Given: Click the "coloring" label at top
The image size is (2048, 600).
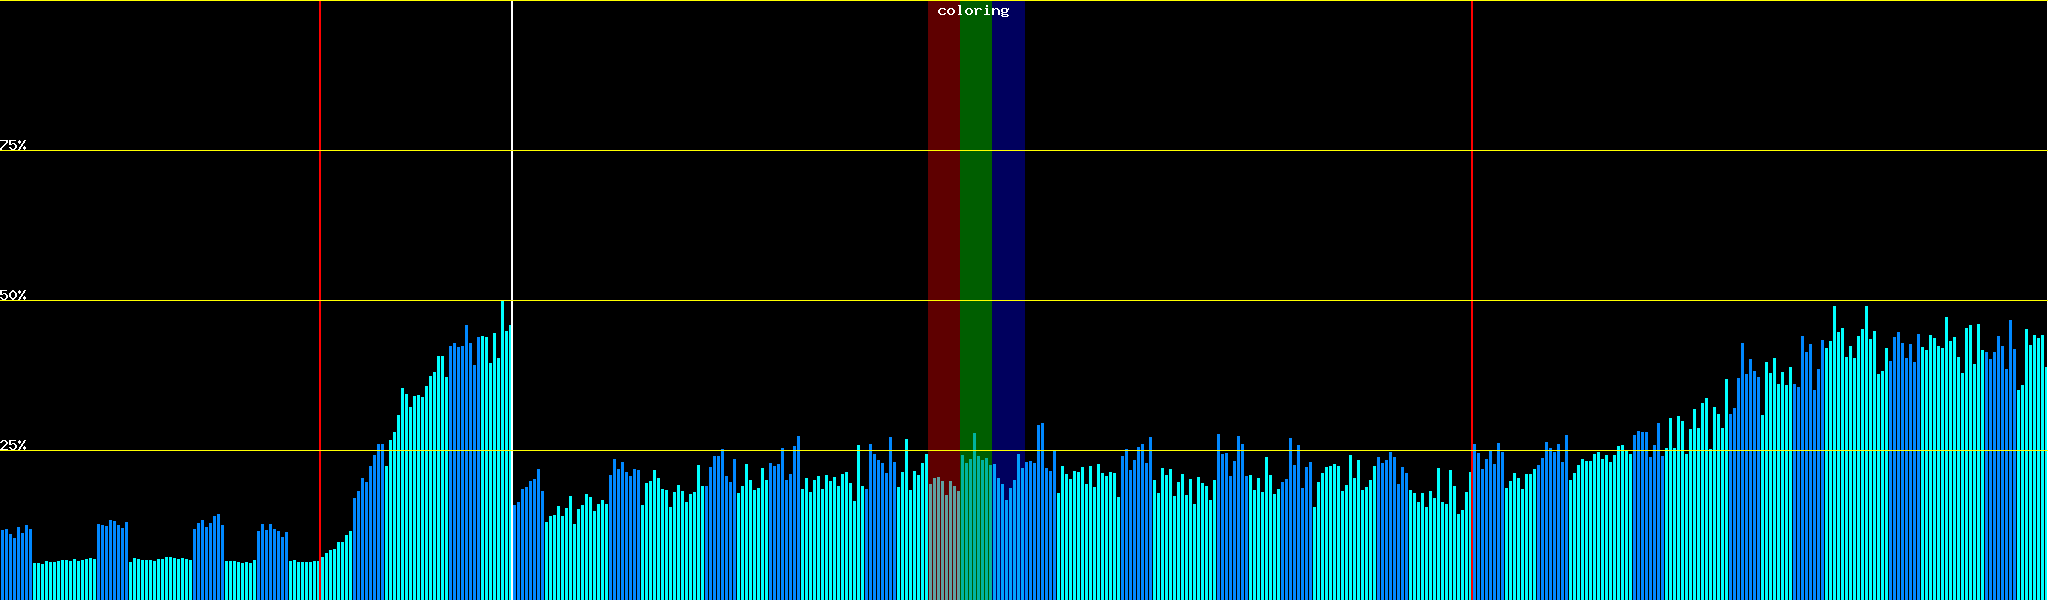Looking at the screenshot, I should (973, 11).
